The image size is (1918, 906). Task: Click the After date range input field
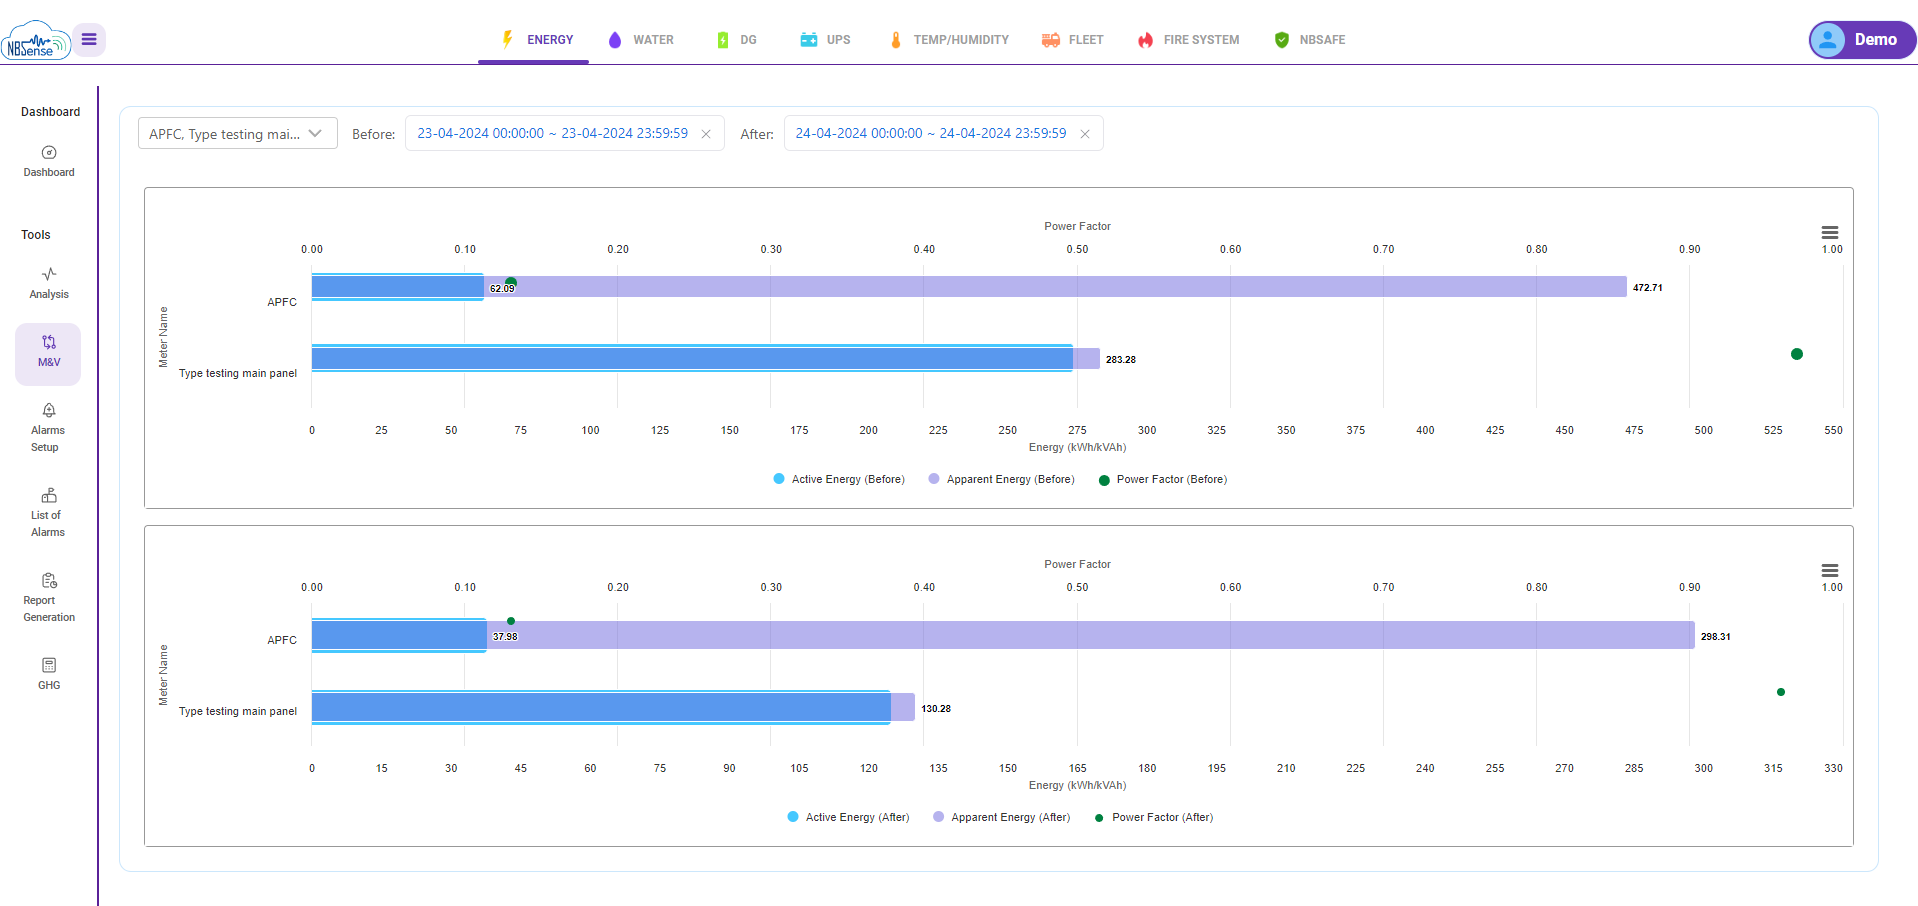tap(943, 133)
